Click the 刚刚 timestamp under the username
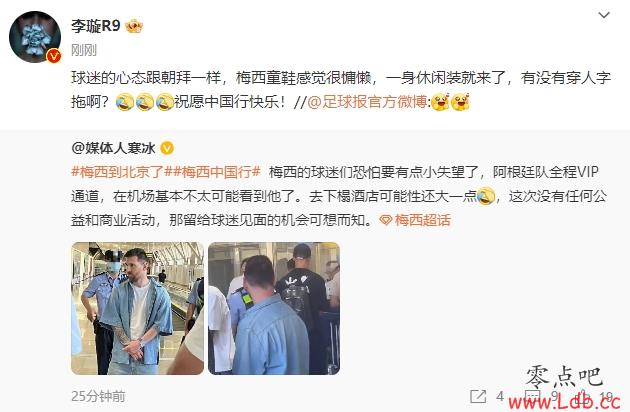Image resolution: width=630 pixels, height=412 pixels. 84,50
